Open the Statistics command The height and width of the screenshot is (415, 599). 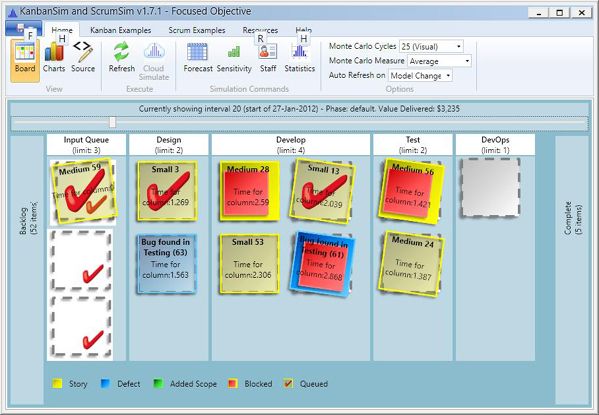click(300, 57)
